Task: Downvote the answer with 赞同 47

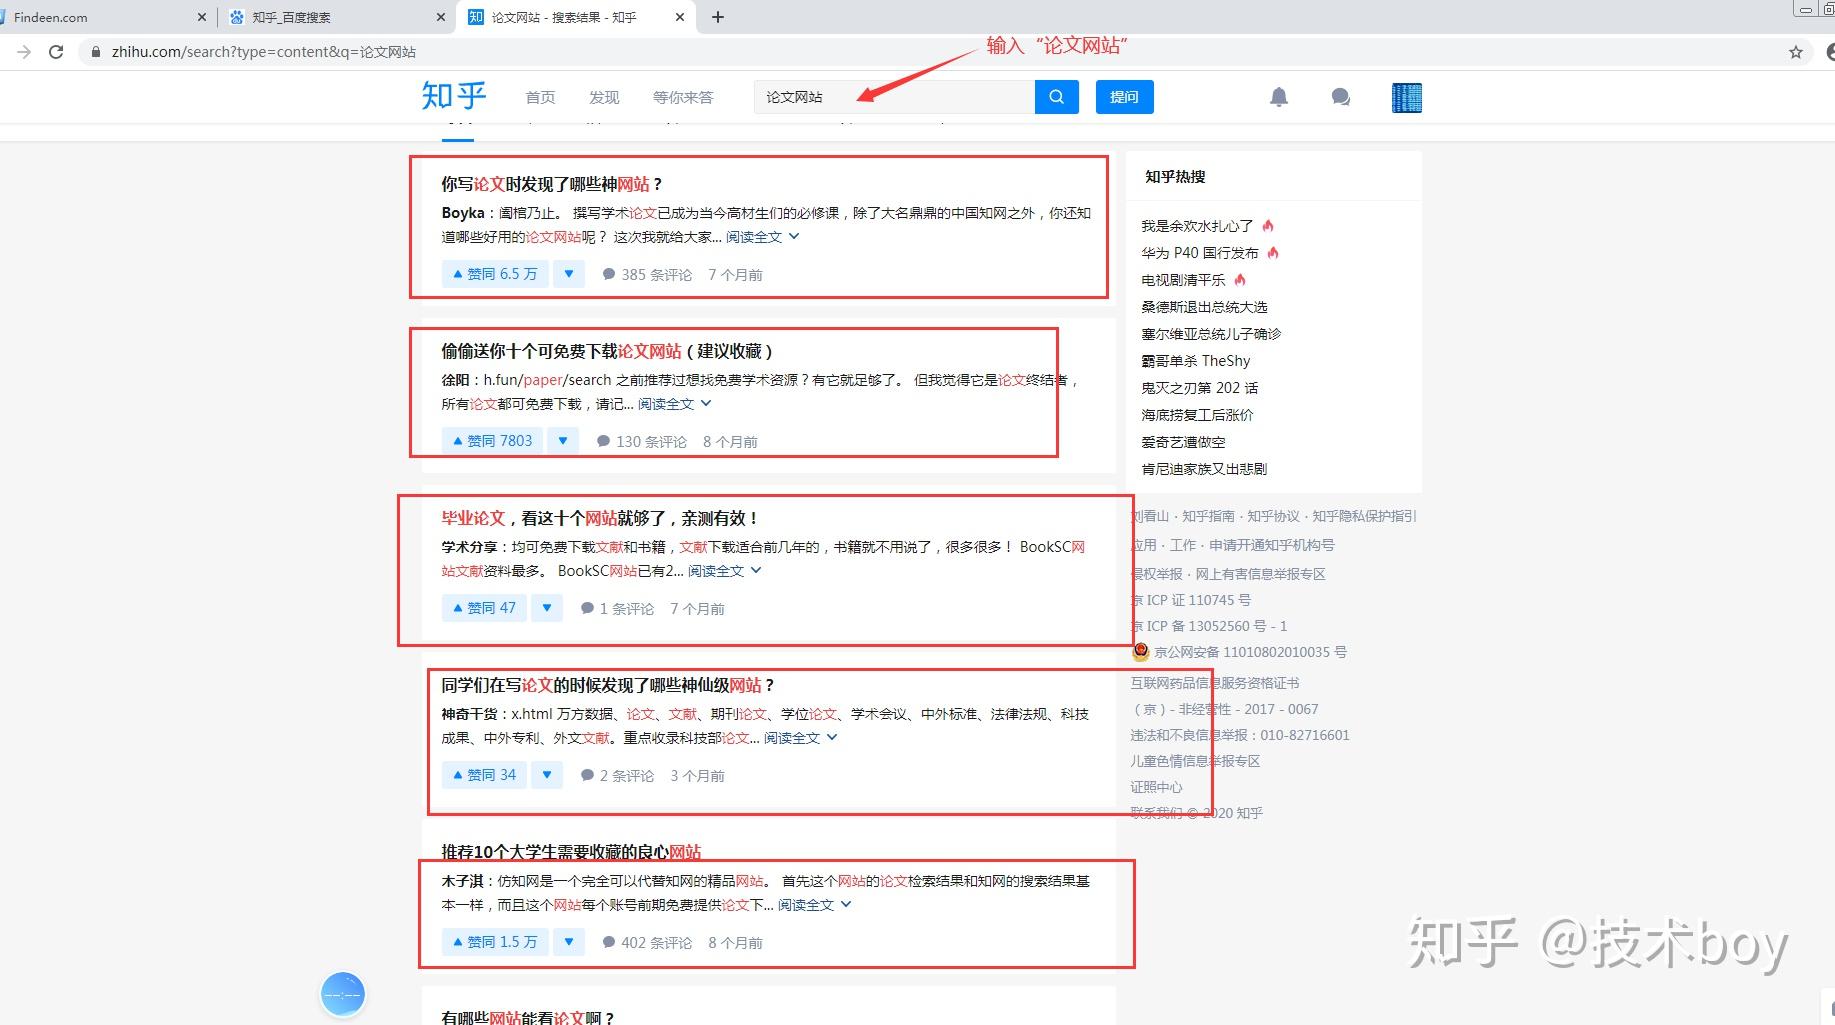Action: coord(547,608)
